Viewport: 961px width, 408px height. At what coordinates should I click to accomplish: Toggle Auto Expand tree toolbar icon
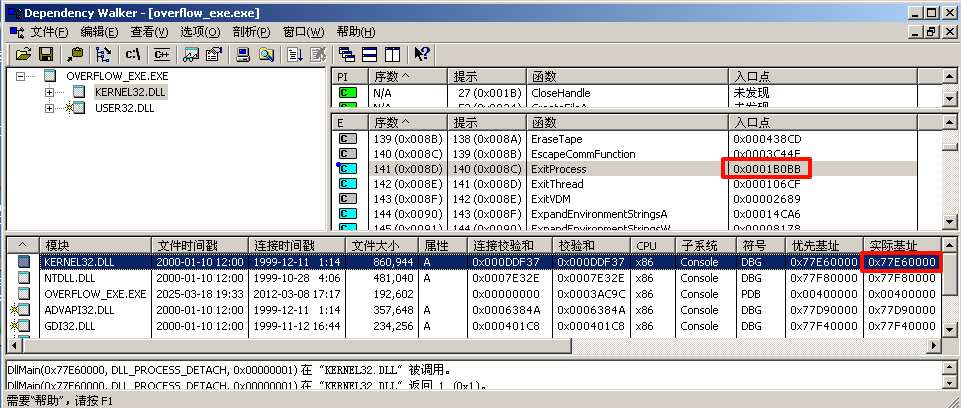[x=104, y=55]
